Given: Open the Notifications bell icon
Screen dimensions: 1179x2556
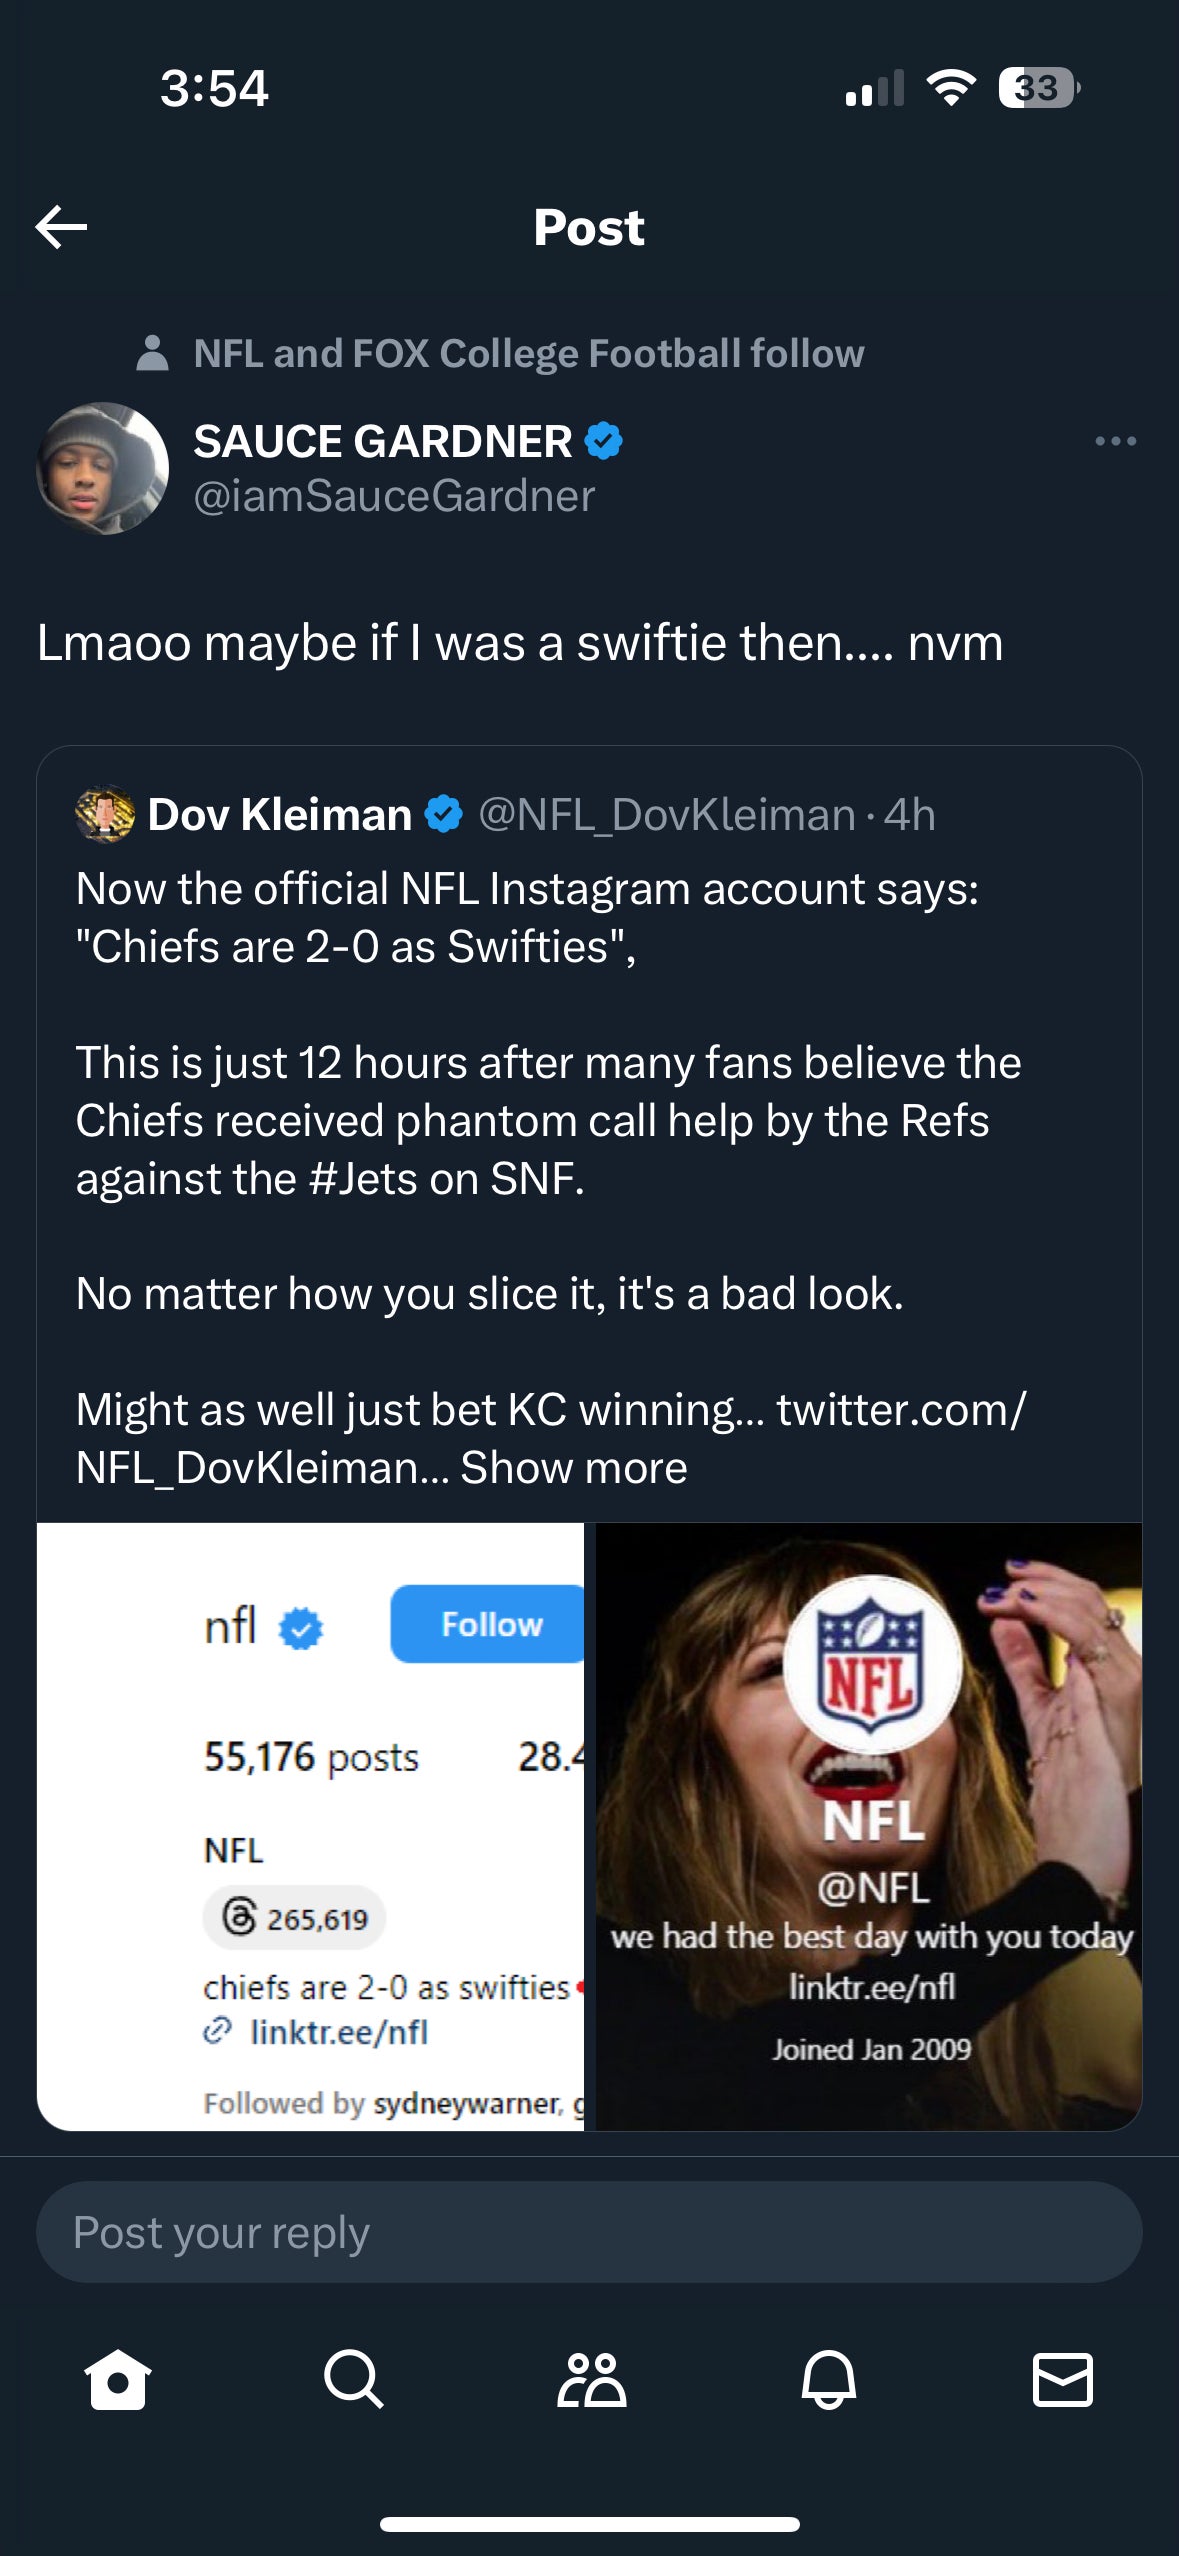Looking at the screenshot, I should [x=828, y=2379].
